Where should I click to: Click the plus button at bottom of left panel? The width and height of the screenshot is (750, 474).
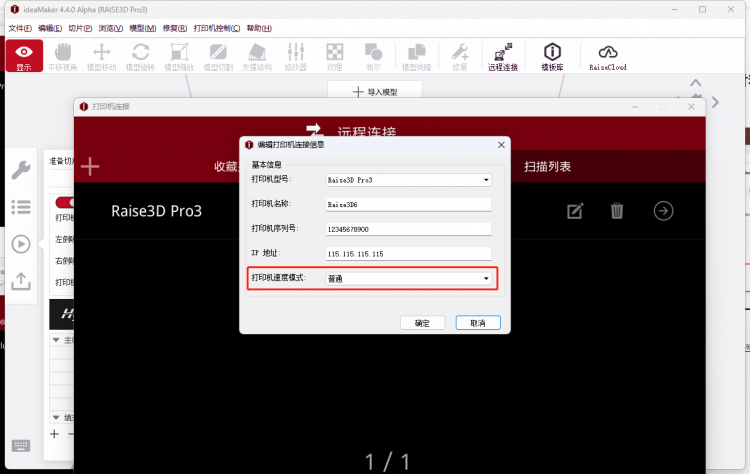55,434
